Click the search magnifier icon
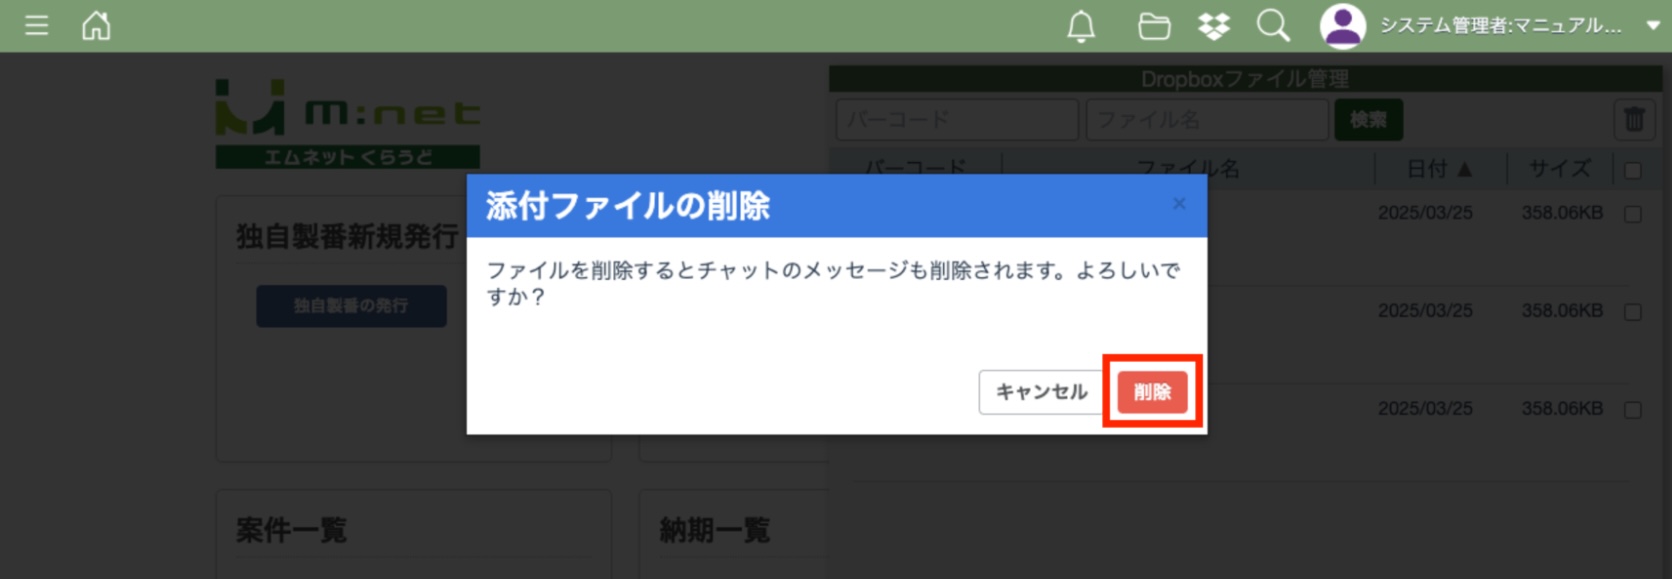The height and width of the screenshot is (579, 1672). coord(1273,26)
